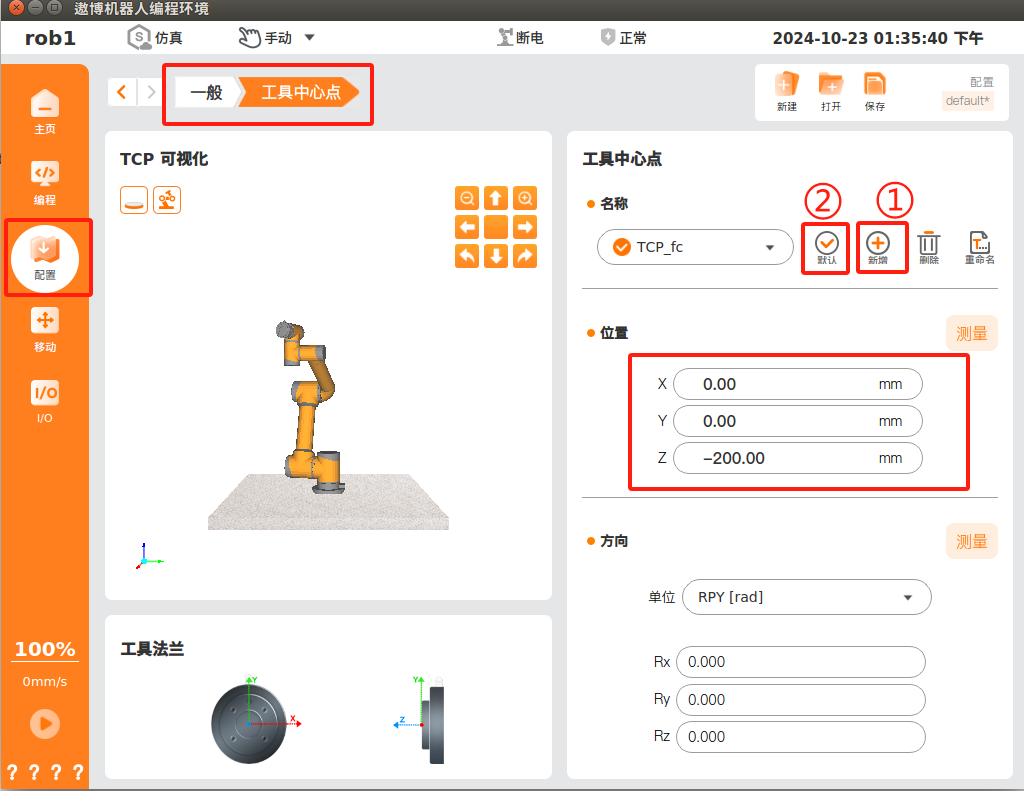Image resolution: width=1024 pixels, height=791 pixels.
Task: Open the 移动 (Move) sidebar page
Action: 45,330
